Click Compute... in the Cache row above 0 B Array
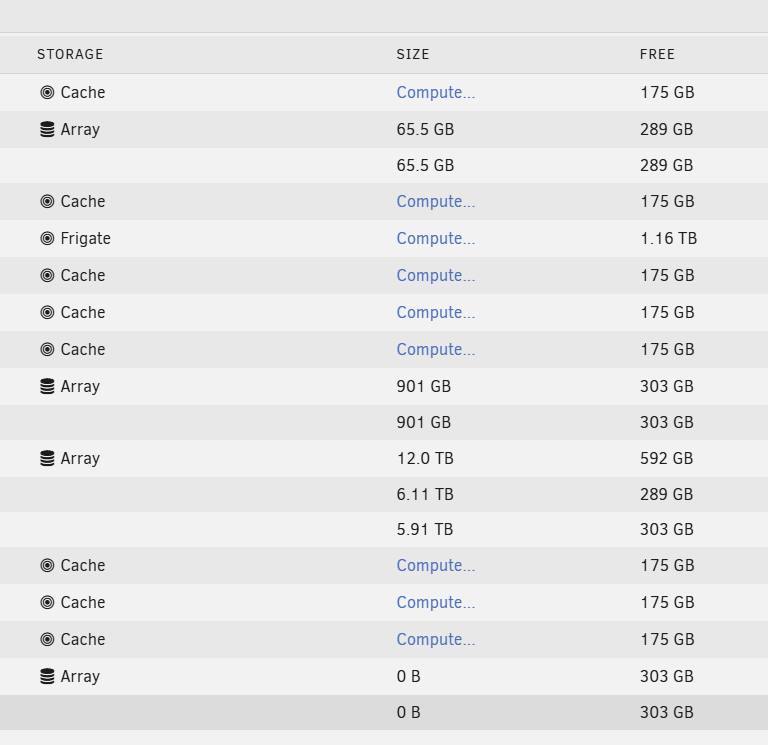 coord(435,639)
